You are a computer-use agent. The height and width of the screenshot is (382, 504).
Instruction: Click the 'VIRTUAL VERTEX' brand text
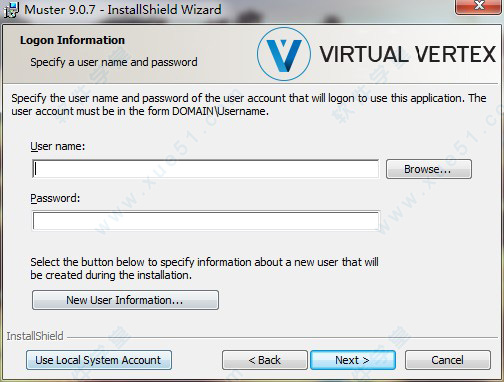click(x=408, y=54)
